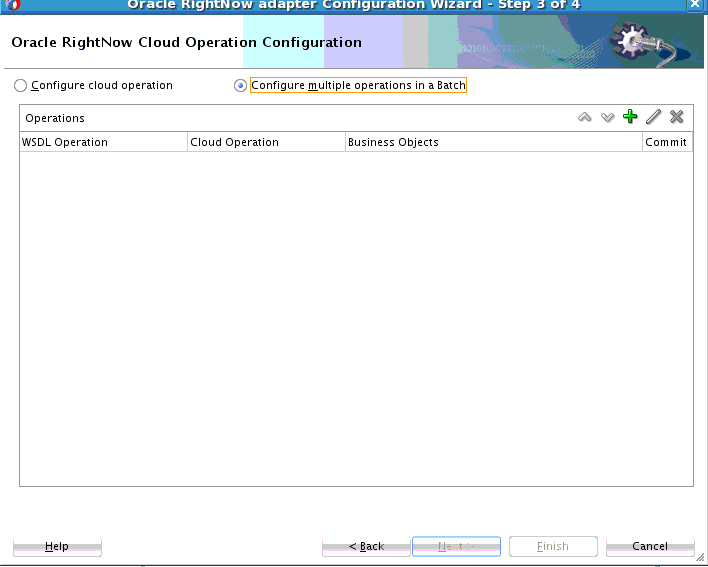Delete operation with X icon
This screenshot has height=567, width=708.
point(676,116)
